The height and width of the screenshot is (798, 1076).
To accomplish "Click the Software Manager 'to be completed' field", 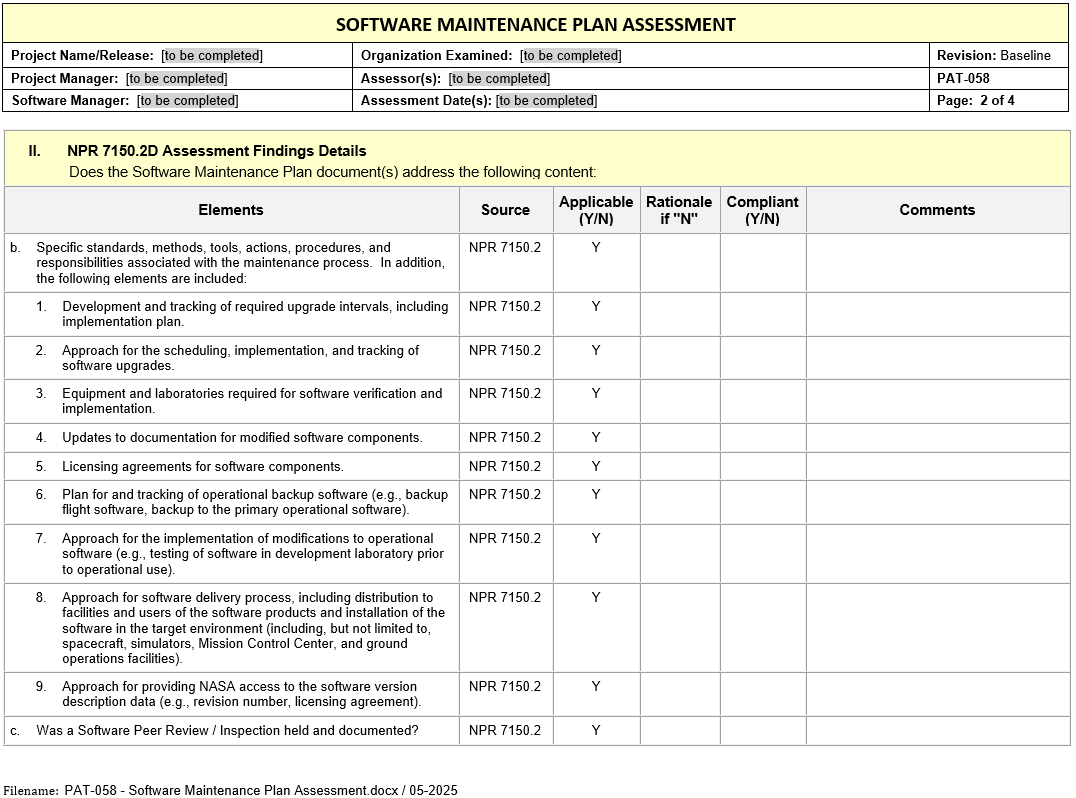I will 188,100.
